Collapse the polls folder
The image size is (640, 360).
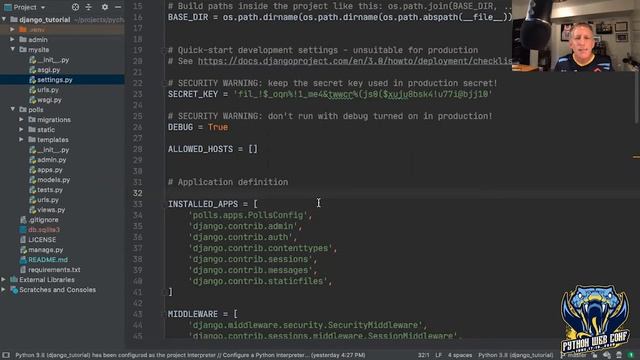[x=13, y=109]
